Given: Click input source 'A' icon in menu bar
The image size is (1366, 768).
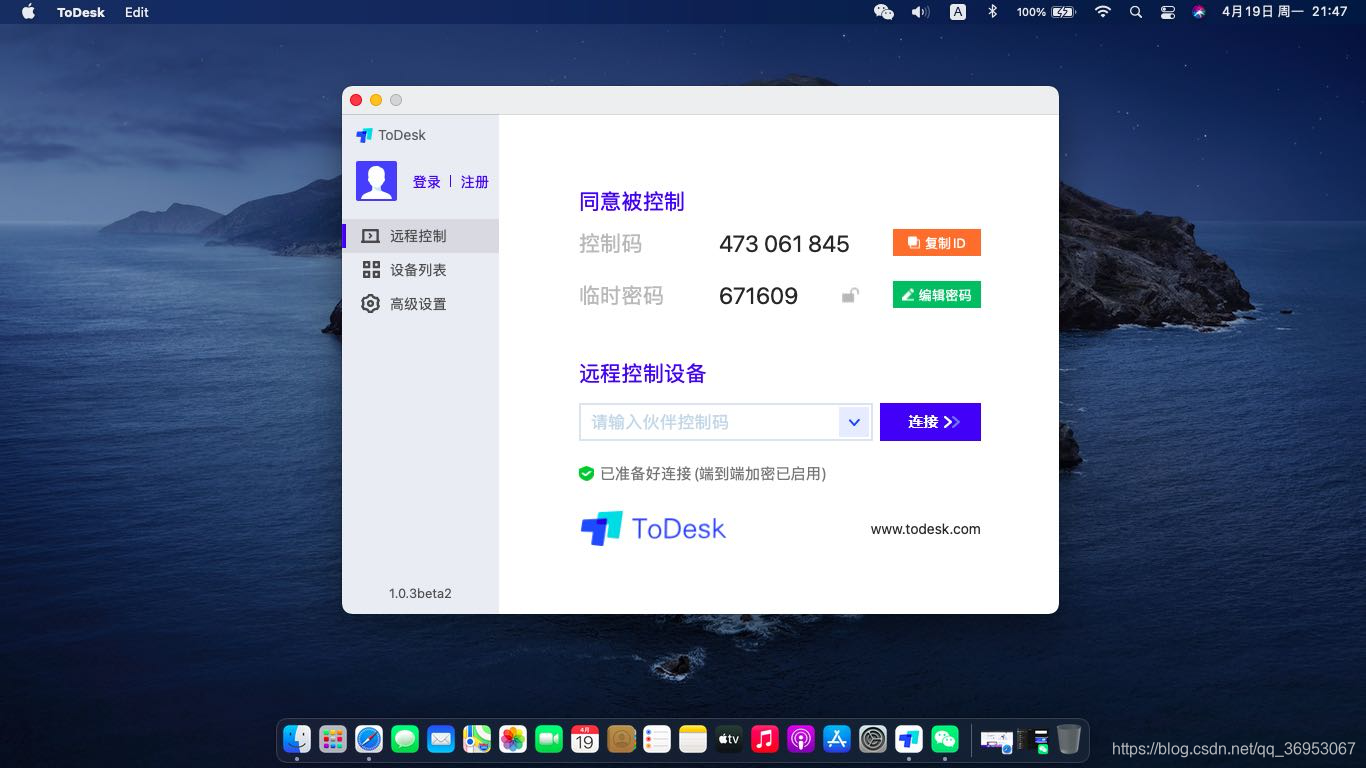Looking at the screenshot, I should coord(958,12).
